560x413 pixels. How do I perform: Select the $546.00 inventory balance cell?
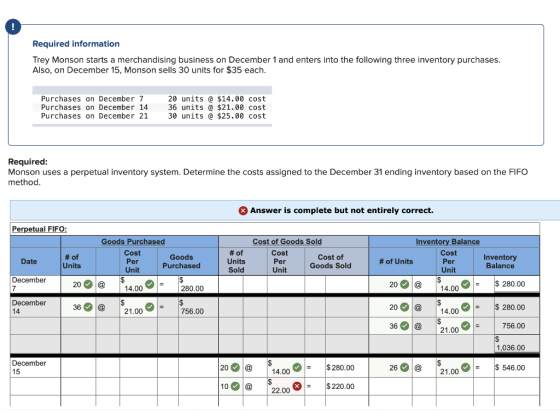517,368
